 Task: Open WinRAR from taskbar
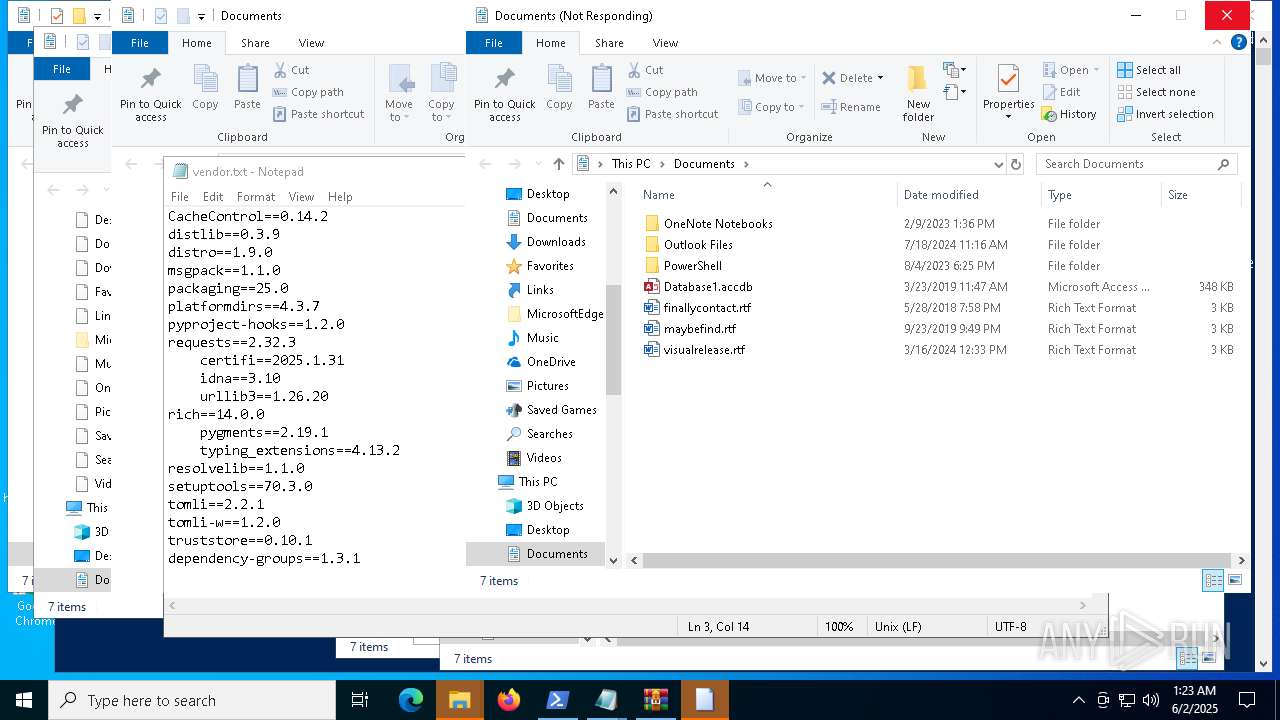point(656,700)
